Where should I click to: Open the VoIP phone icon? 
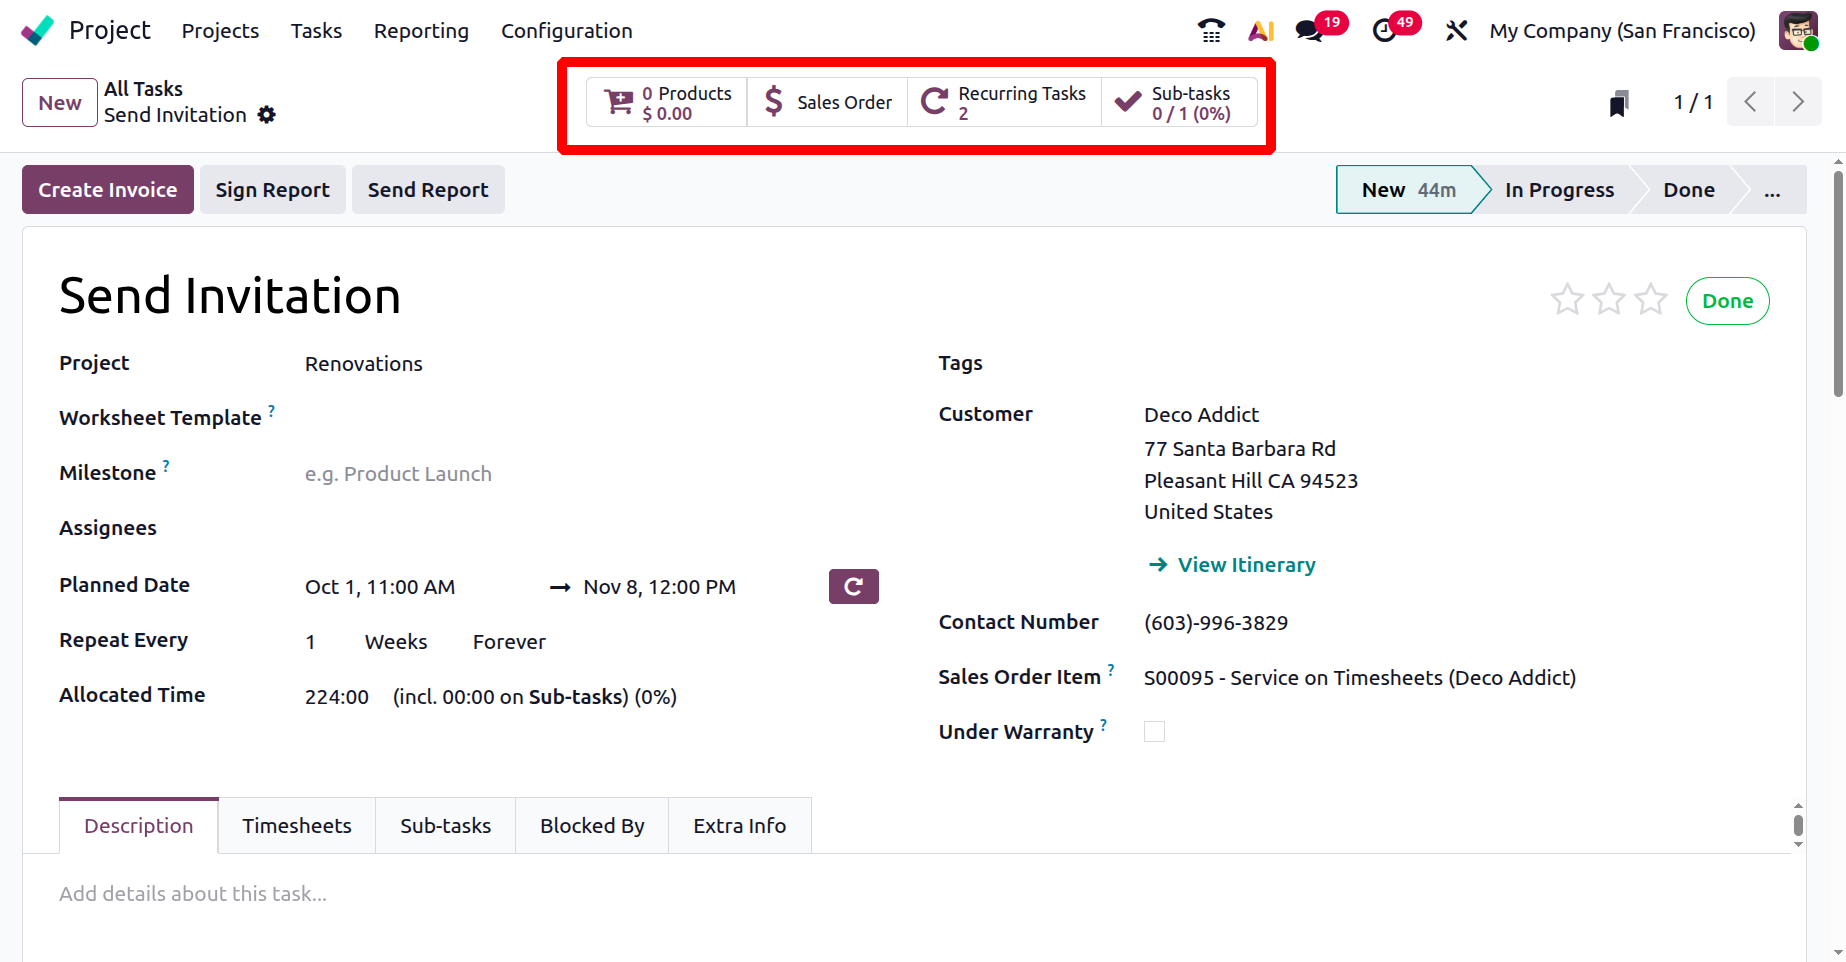(x=1211, y=31)
